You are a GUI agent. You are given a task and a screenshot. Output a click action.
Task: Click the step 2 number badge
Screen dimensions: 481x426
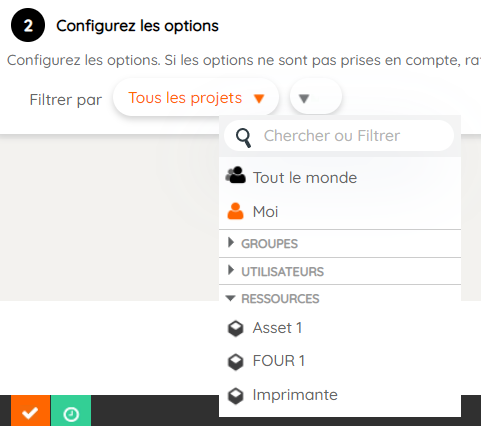(28, 25)
